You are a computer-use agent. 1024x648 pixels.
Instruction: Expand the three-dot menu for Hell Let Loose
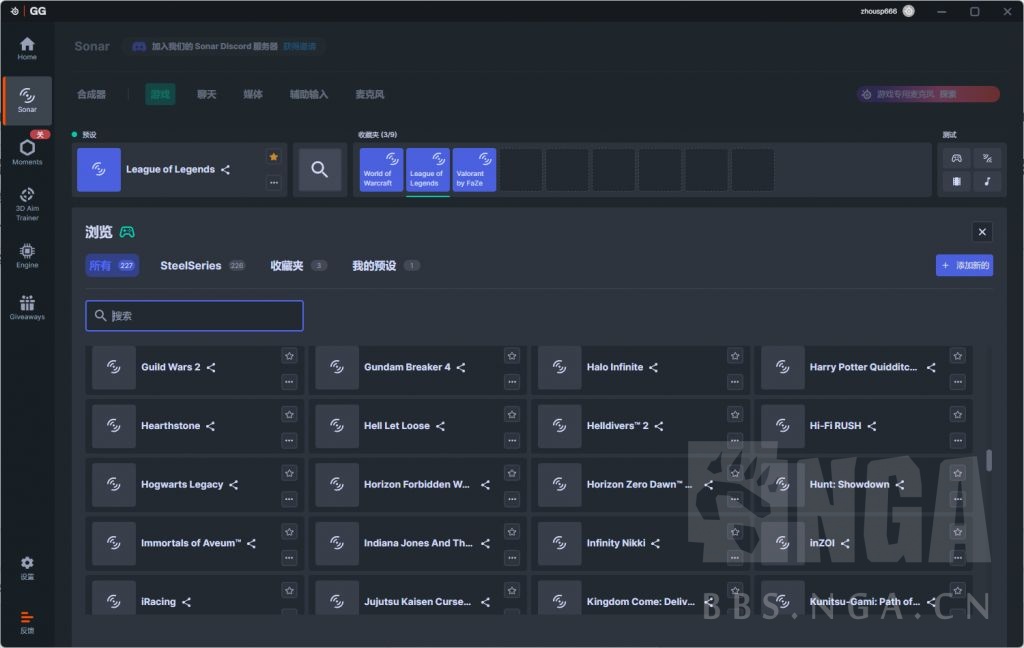[x=512, y=440]
